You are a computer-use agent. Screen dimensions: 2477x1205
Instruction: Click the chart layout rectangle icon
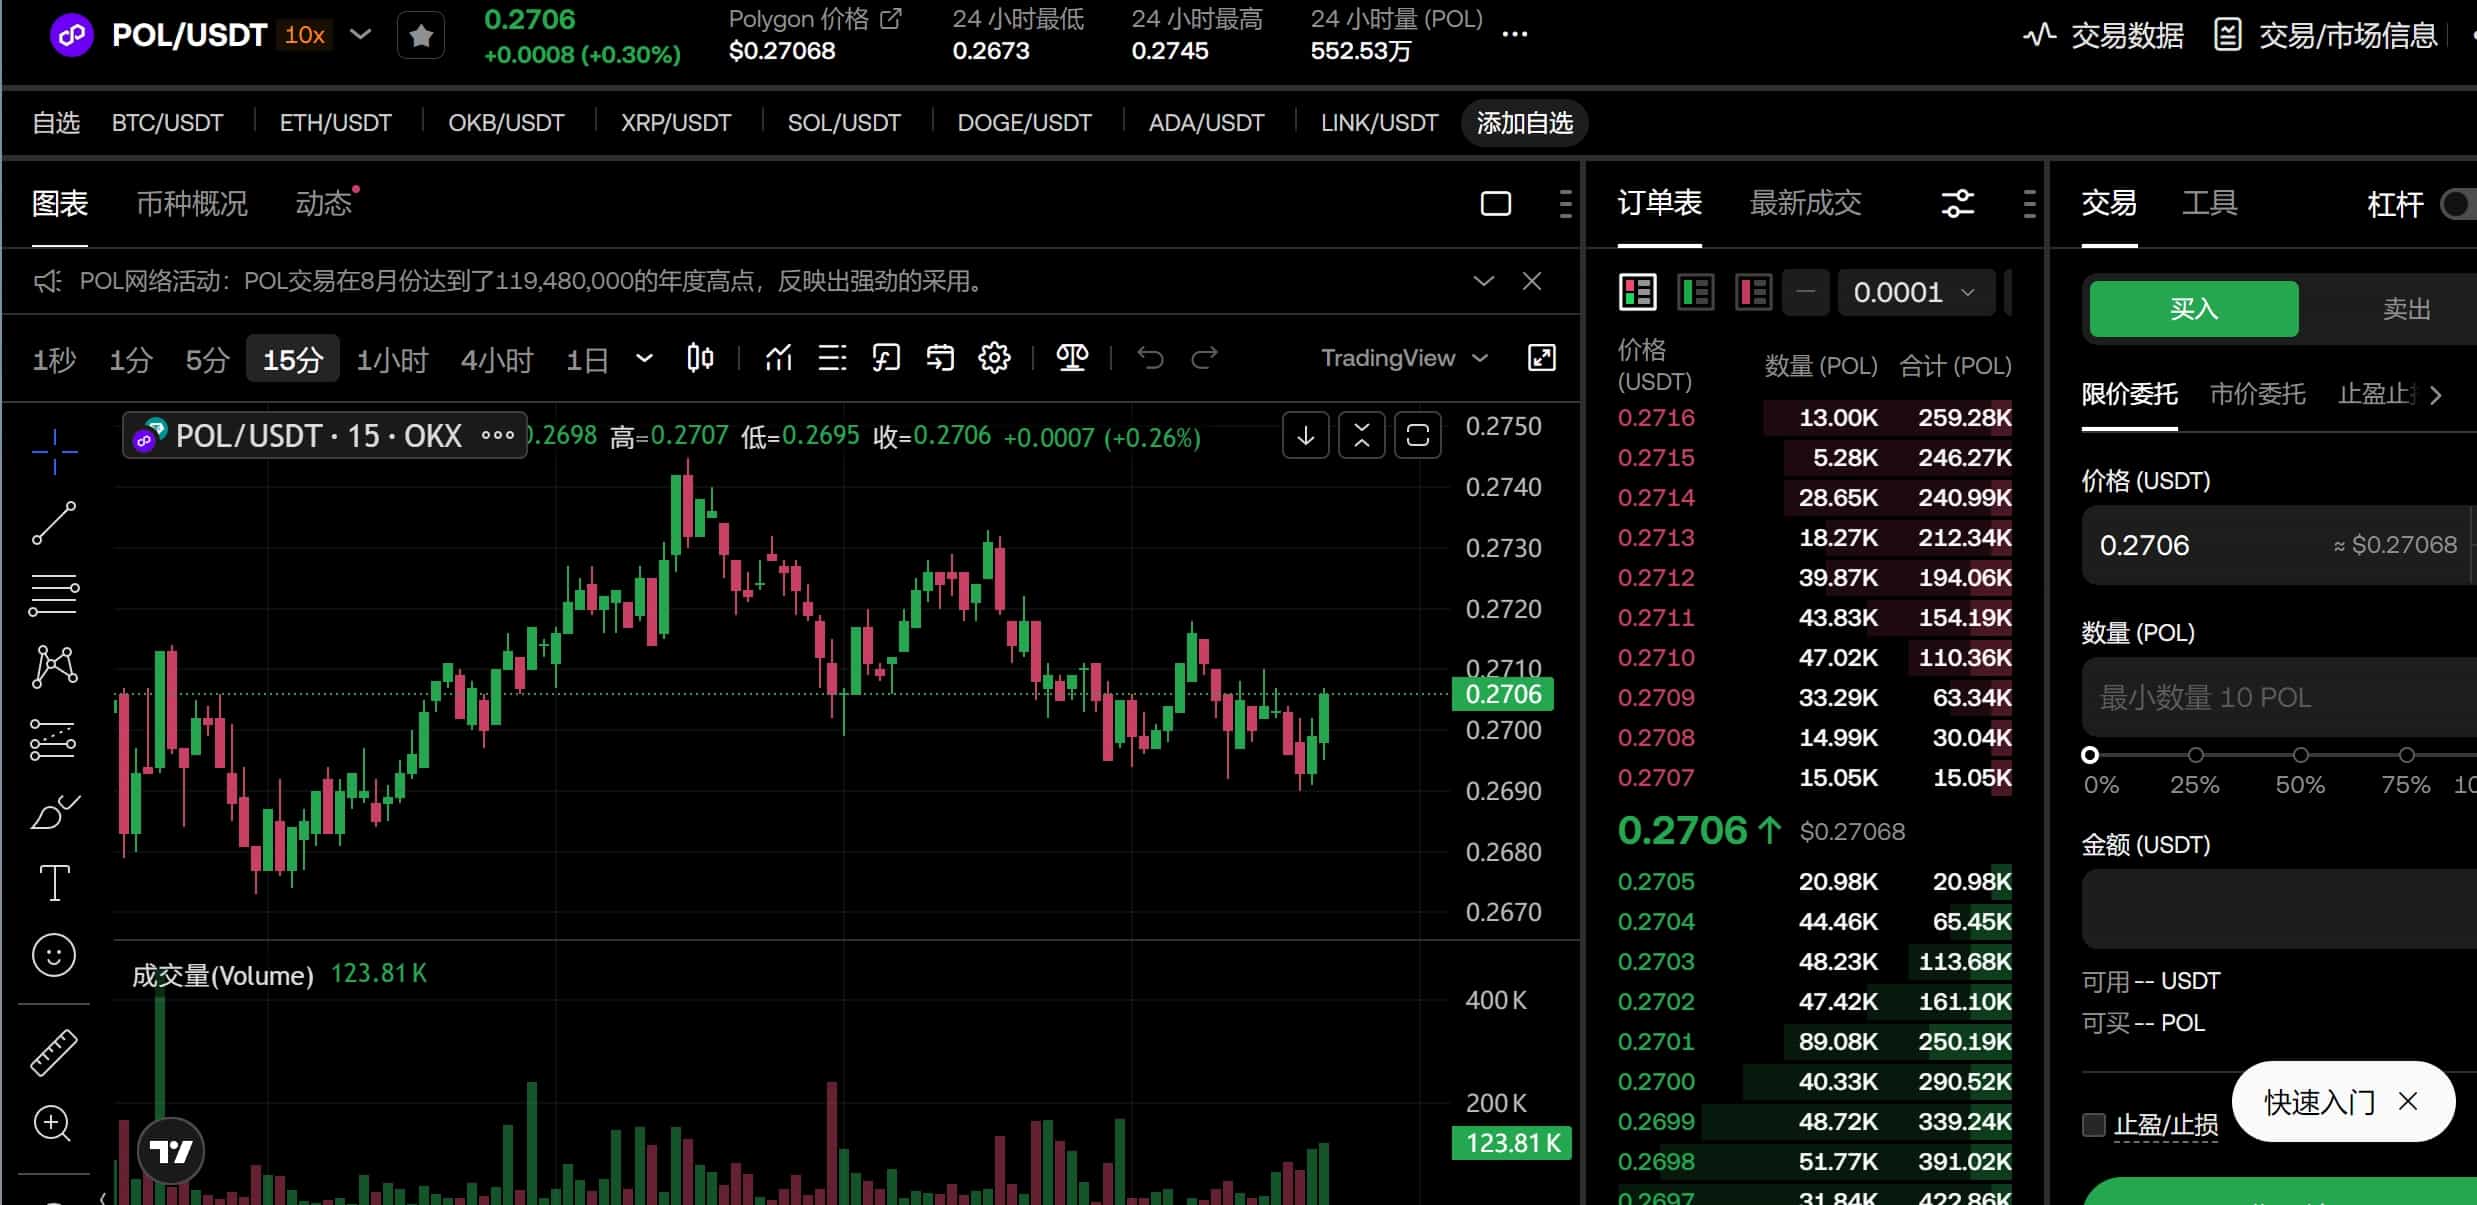click(1495, 204)
